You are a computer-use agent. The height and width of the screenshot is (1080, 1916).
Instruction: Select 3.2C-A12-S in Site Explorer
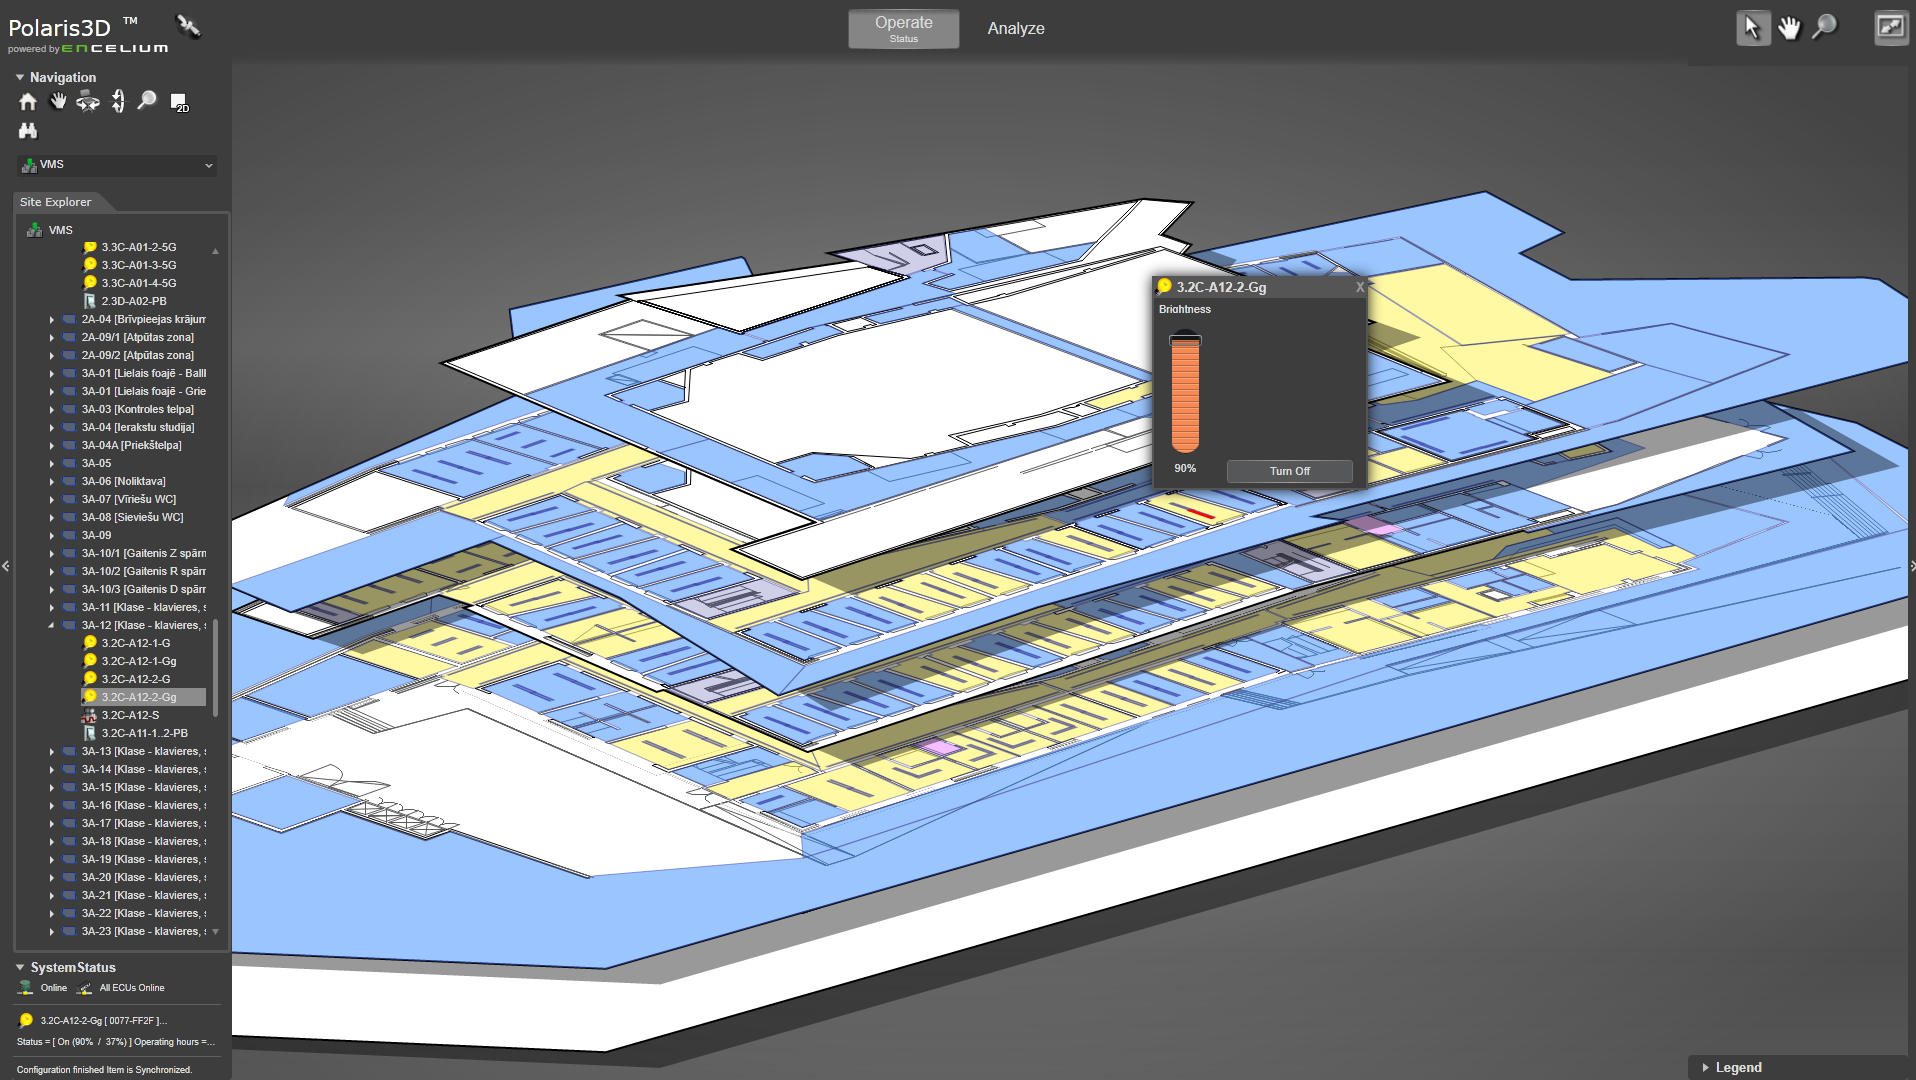[x=130, y=715]
